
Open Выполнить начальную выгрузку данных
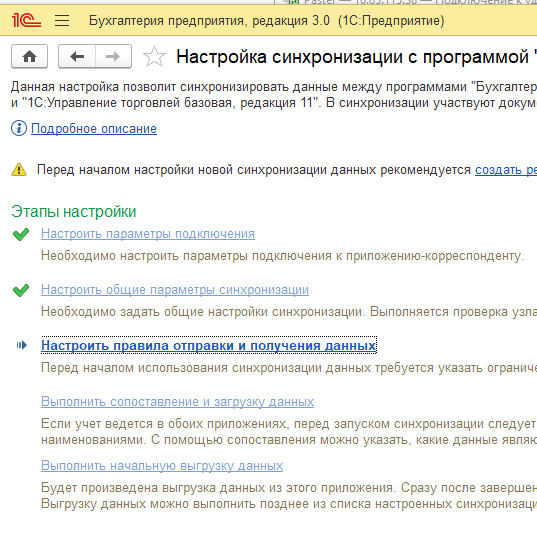(x=162, y=466)
